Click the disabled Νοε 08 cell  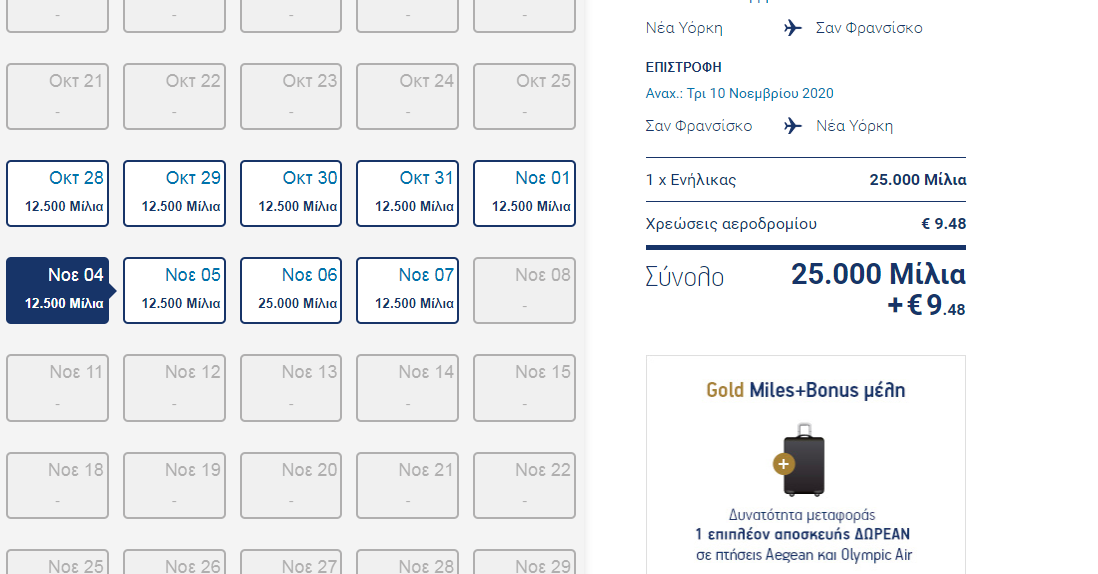pos(524,290)
